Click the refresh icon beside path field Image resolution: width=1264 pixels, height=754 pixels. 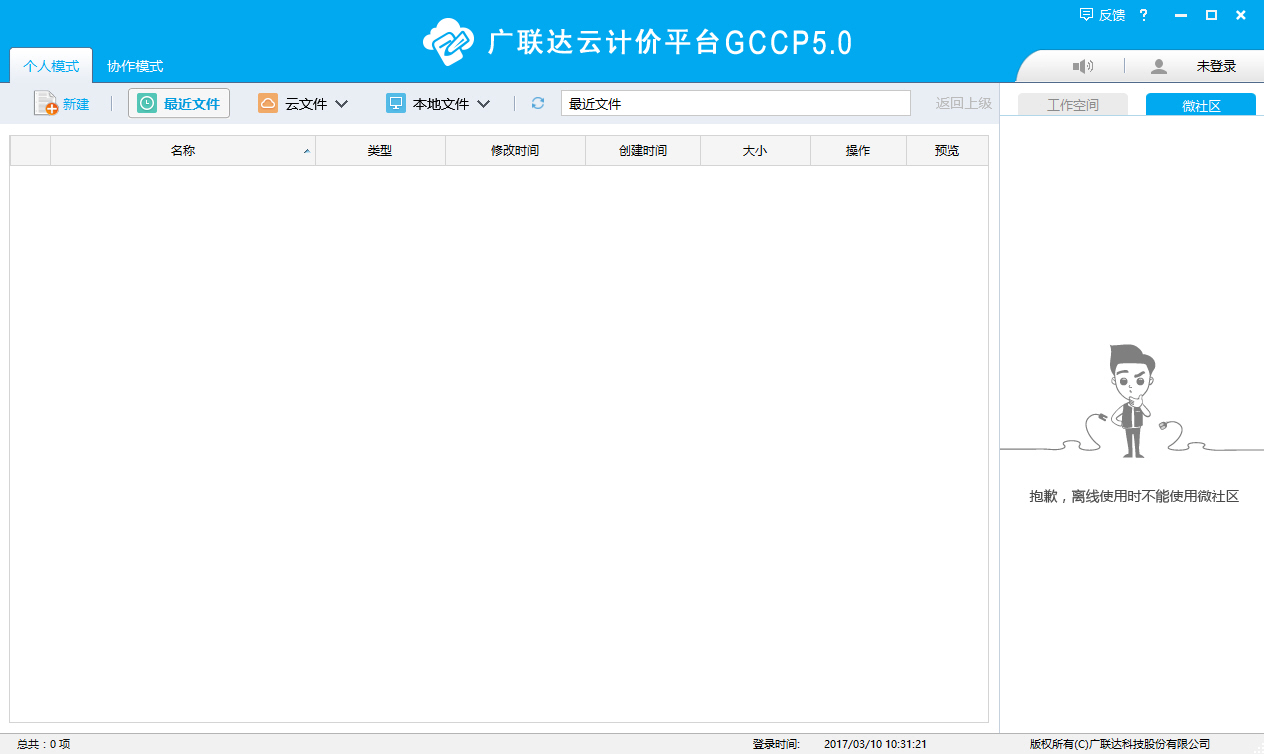point(538,103)
